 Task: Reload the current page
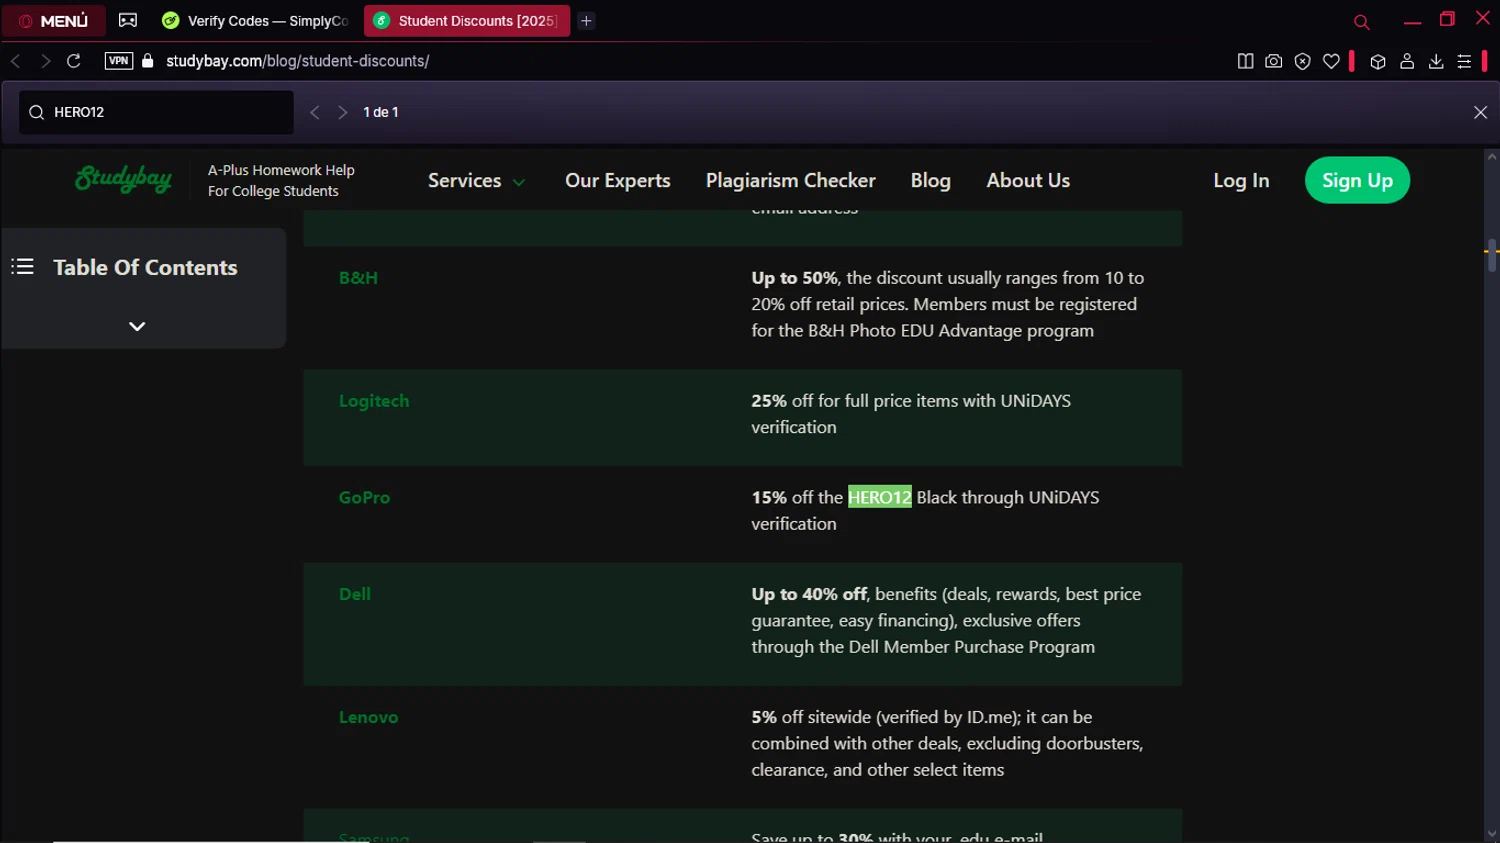(74, 61)
